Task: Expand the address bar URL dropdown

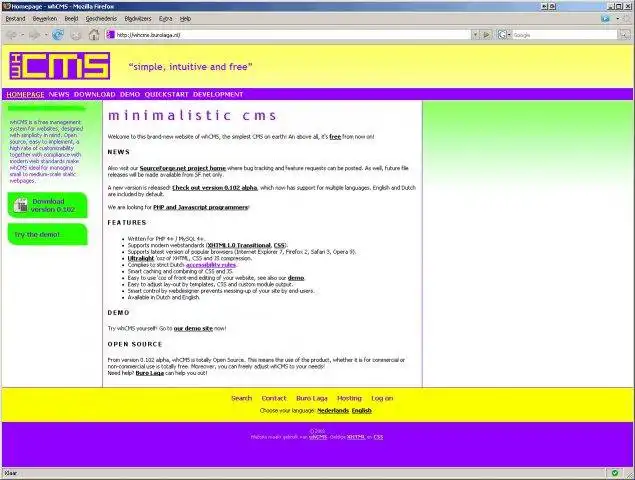Action: pyautogui.click(x=475, y=35)
